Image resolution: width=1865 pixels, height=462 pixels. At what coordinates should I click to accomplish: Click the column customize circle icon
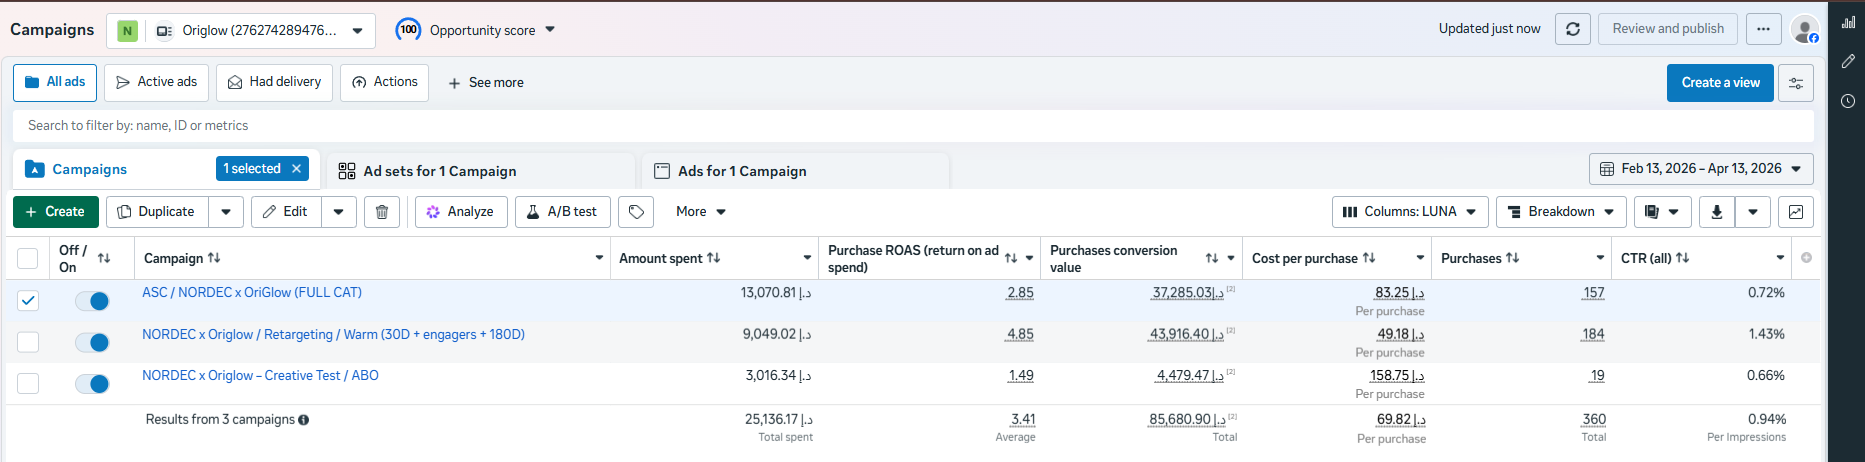click(1806, 258)
